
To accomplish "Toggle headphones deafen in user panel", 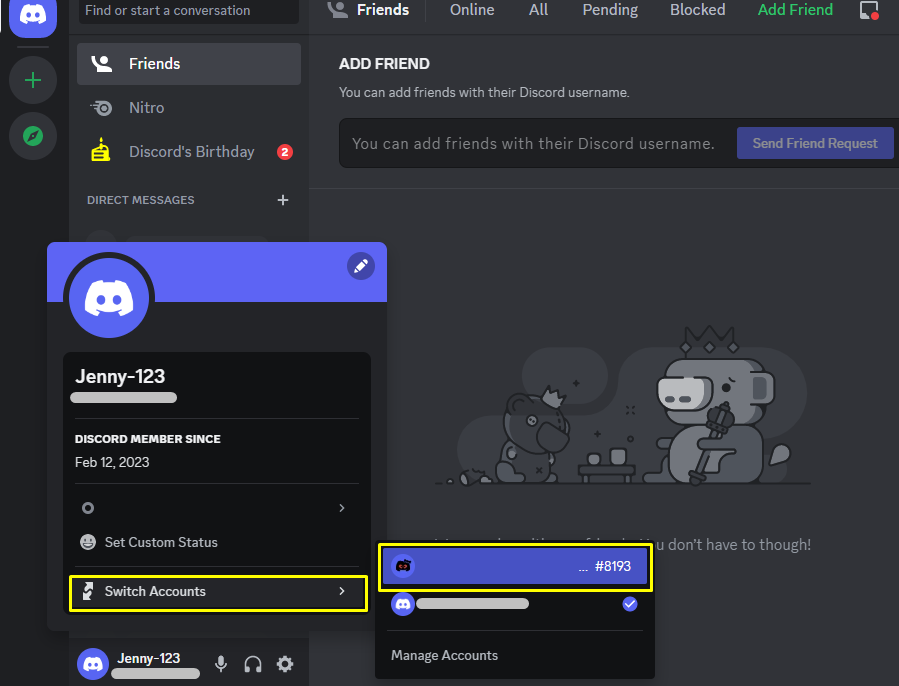I will (x=253, y=664).
